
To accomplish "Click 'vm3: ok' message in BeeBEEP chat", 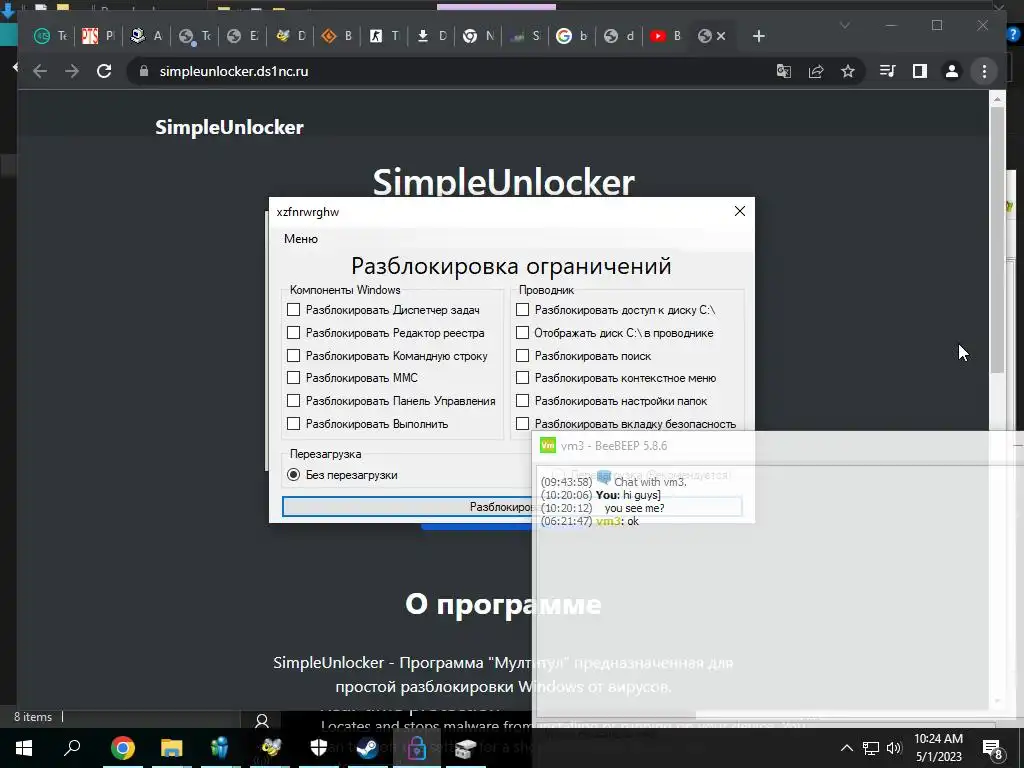I will [x=617, y=521].
